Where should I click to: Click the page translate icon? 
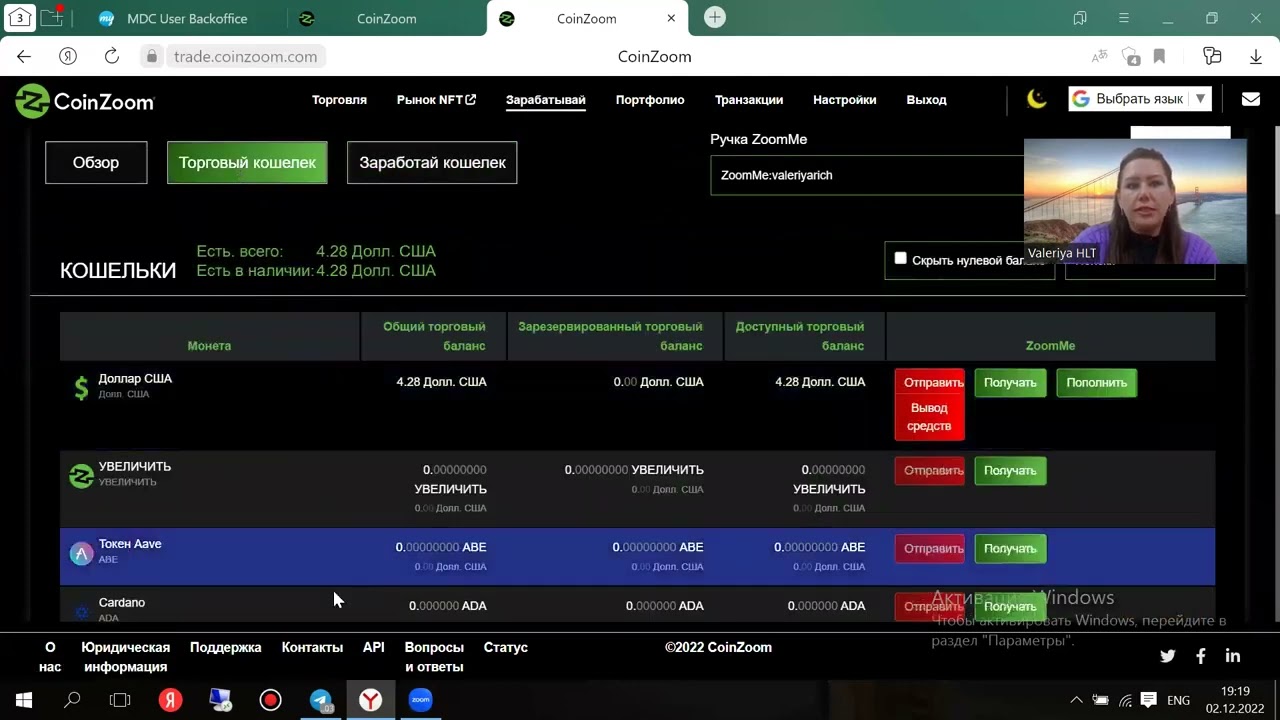pos(1099,57)
